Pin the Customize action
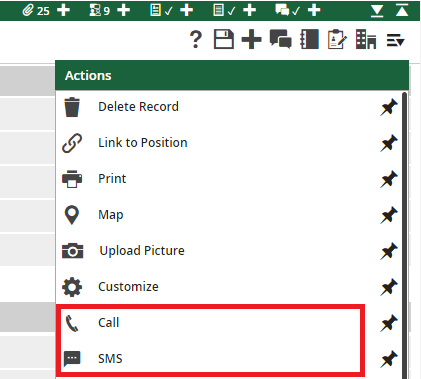Screen dimensions: 421x379 pos(389,287)
